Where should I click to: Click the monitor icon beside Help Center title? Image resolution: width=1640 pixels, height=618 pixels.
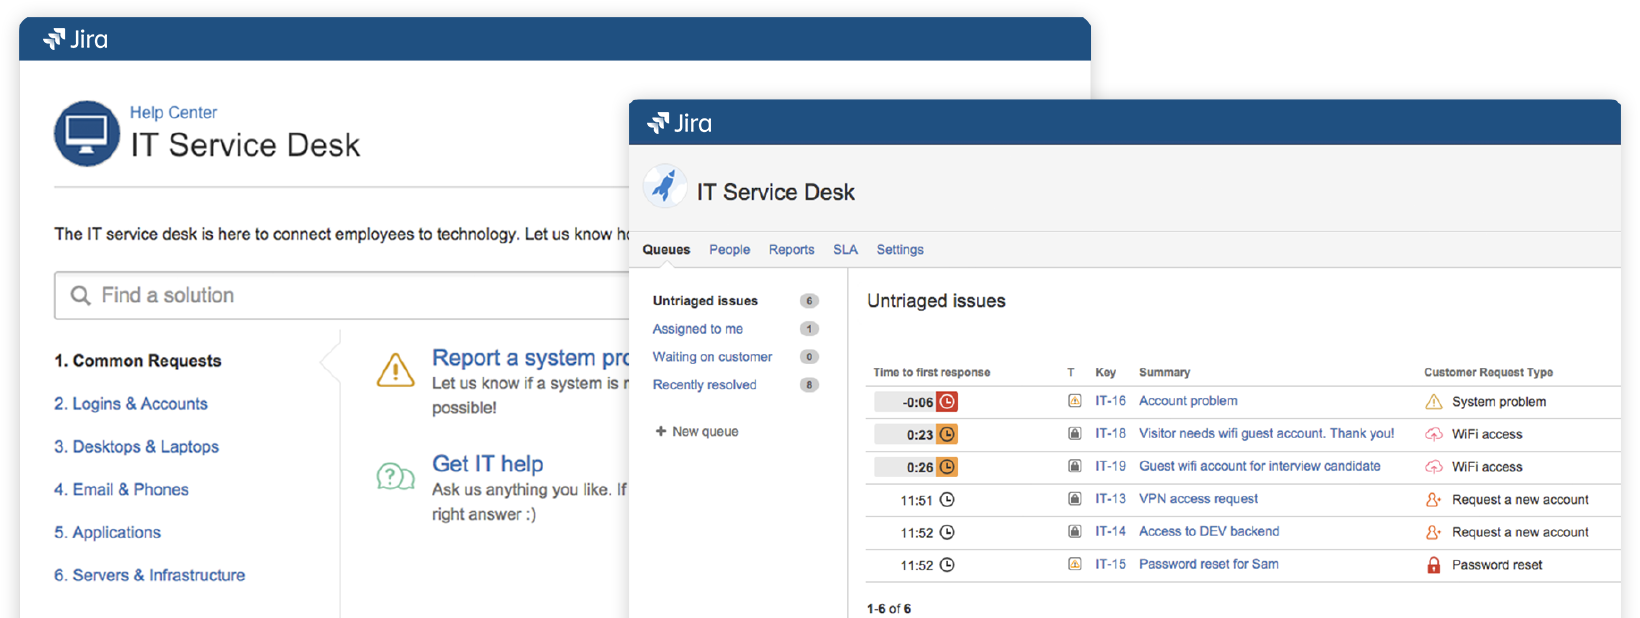87,133
